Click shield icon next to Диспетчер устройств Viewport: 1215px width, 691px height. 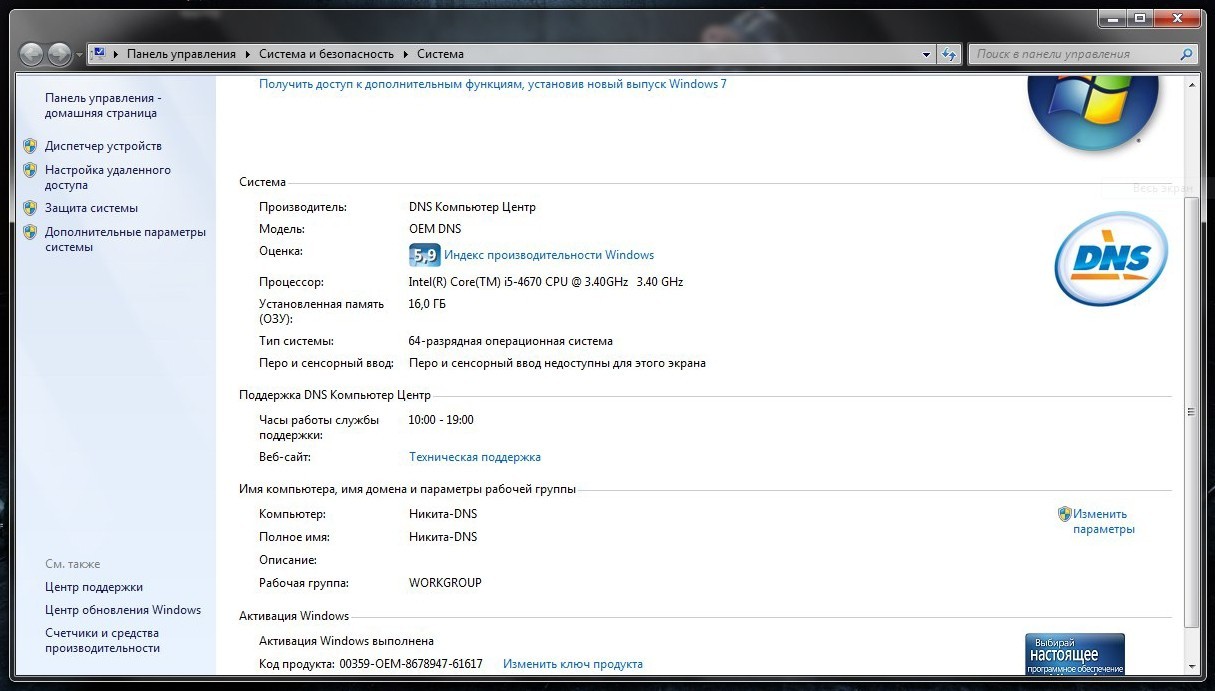tap(30, 146)
